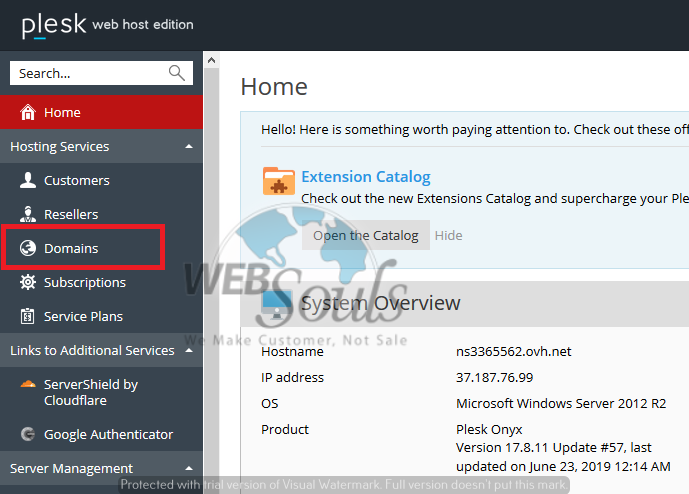Click the System Overview heading

tap(381, 303)
